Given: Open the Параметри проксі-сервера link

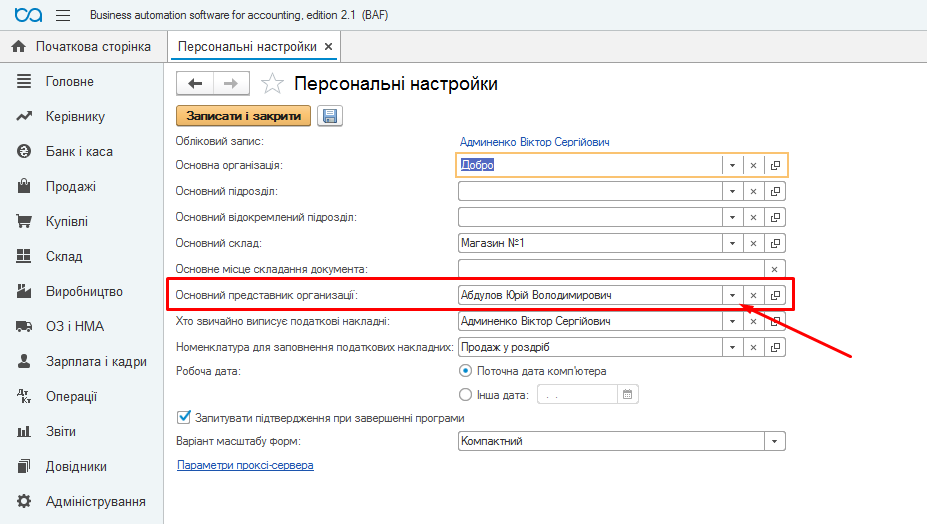Looking at the screenshot, I should pyautogui.click(x=245, y=465).
